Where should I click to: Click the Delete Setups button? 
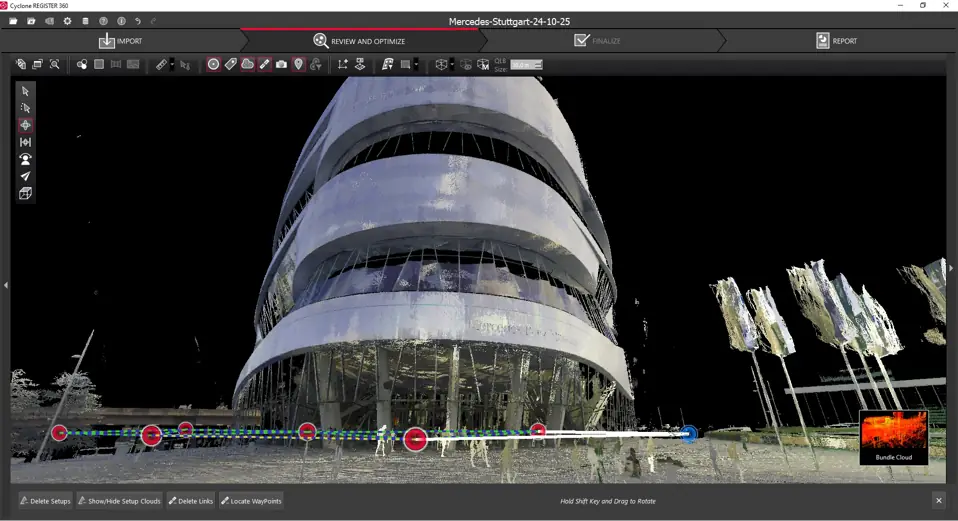[x=45, y=501]
